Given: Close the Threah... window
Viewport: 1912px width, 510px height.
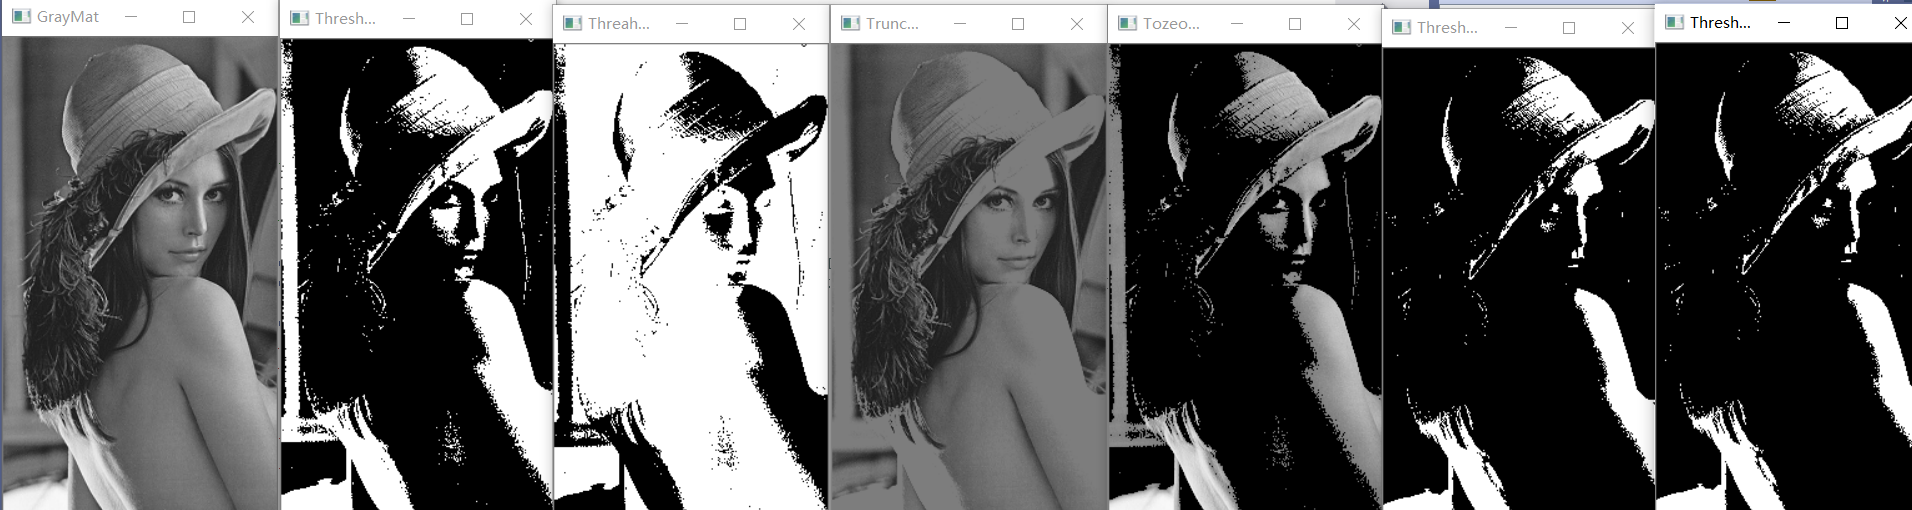Looking at the screenshot, I should click(x=799, y=23).
